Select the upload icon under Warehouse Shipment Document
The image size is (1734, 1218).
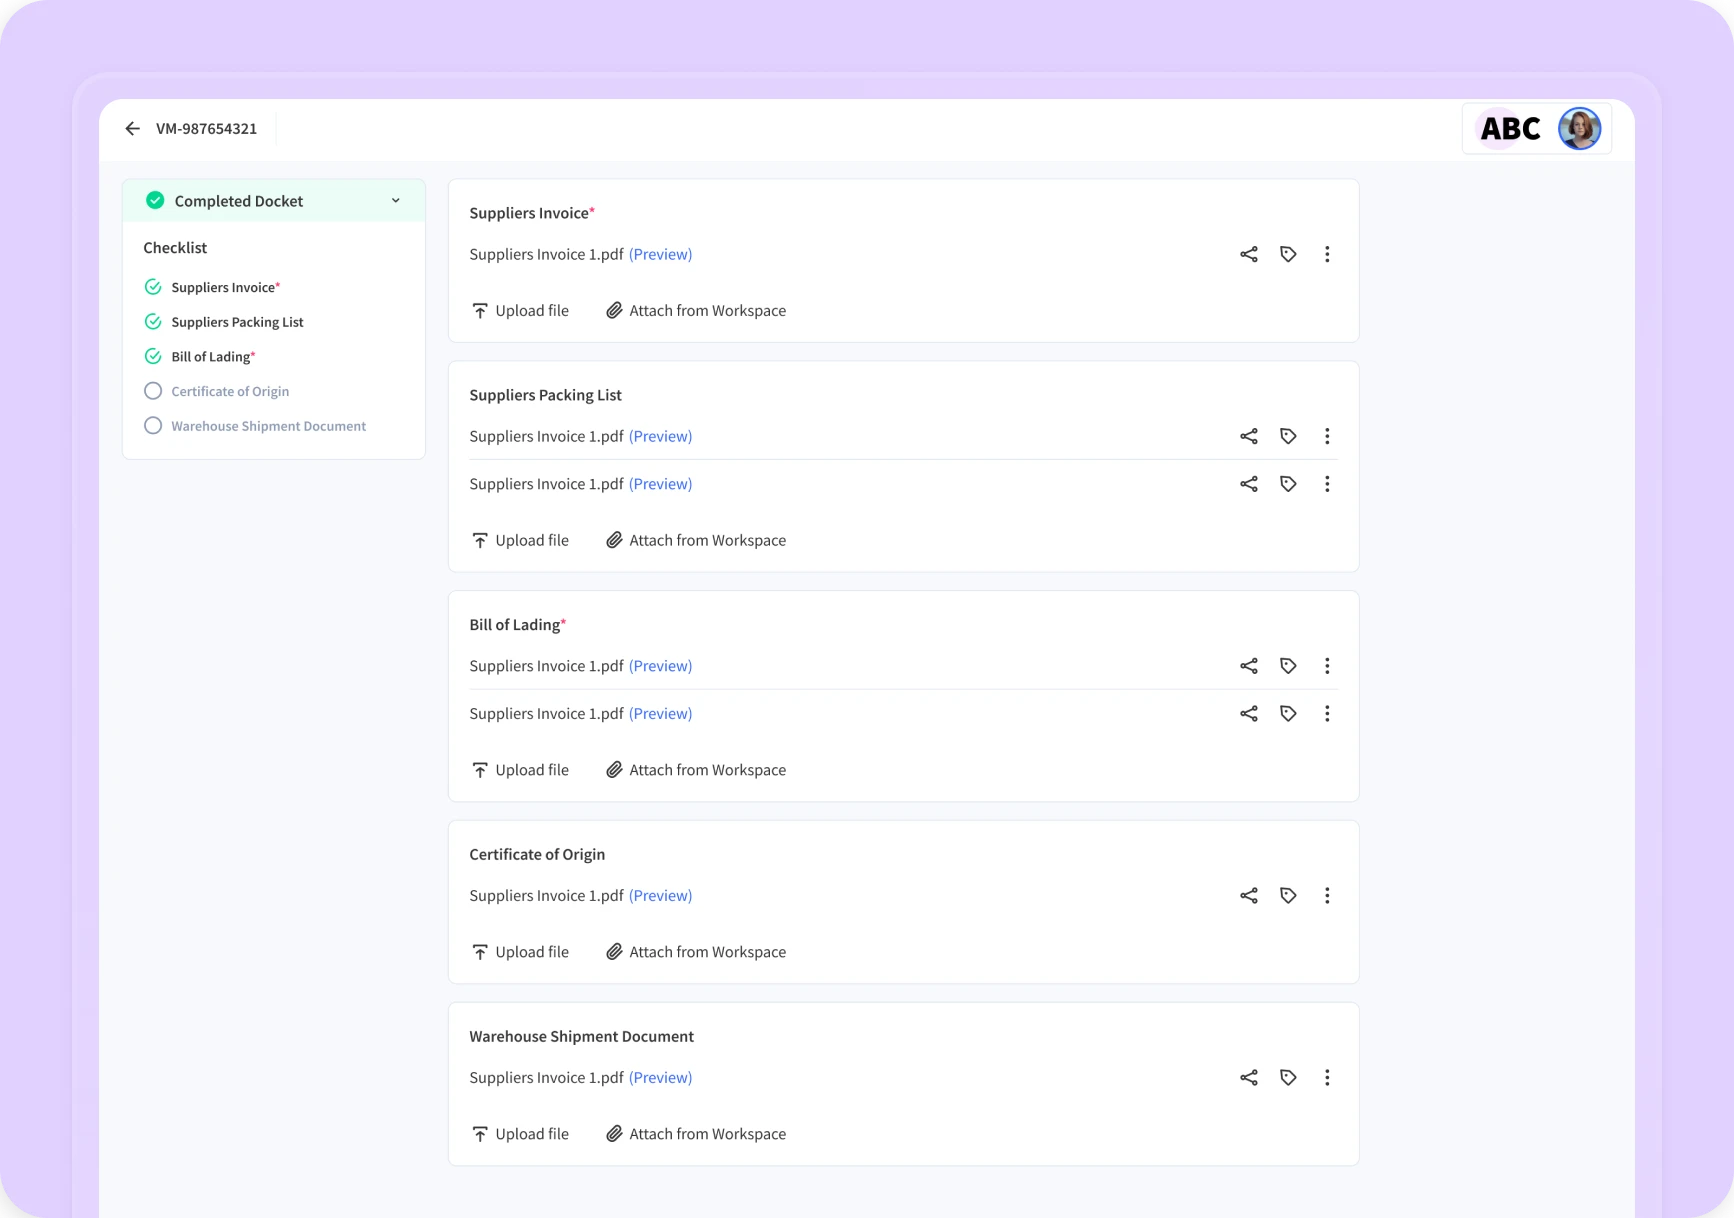point(481,1133)
